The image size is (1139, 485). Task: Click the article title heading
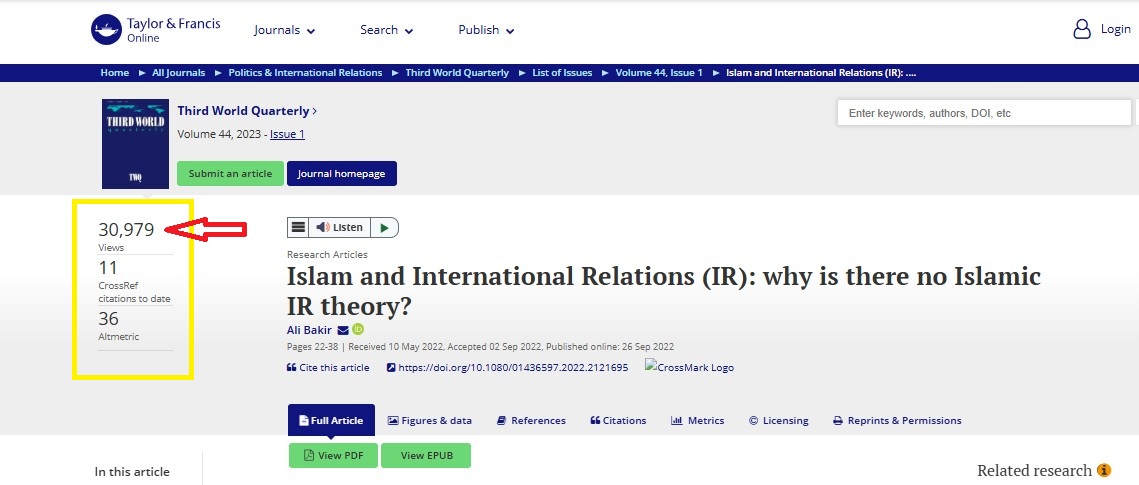point(663,291)
